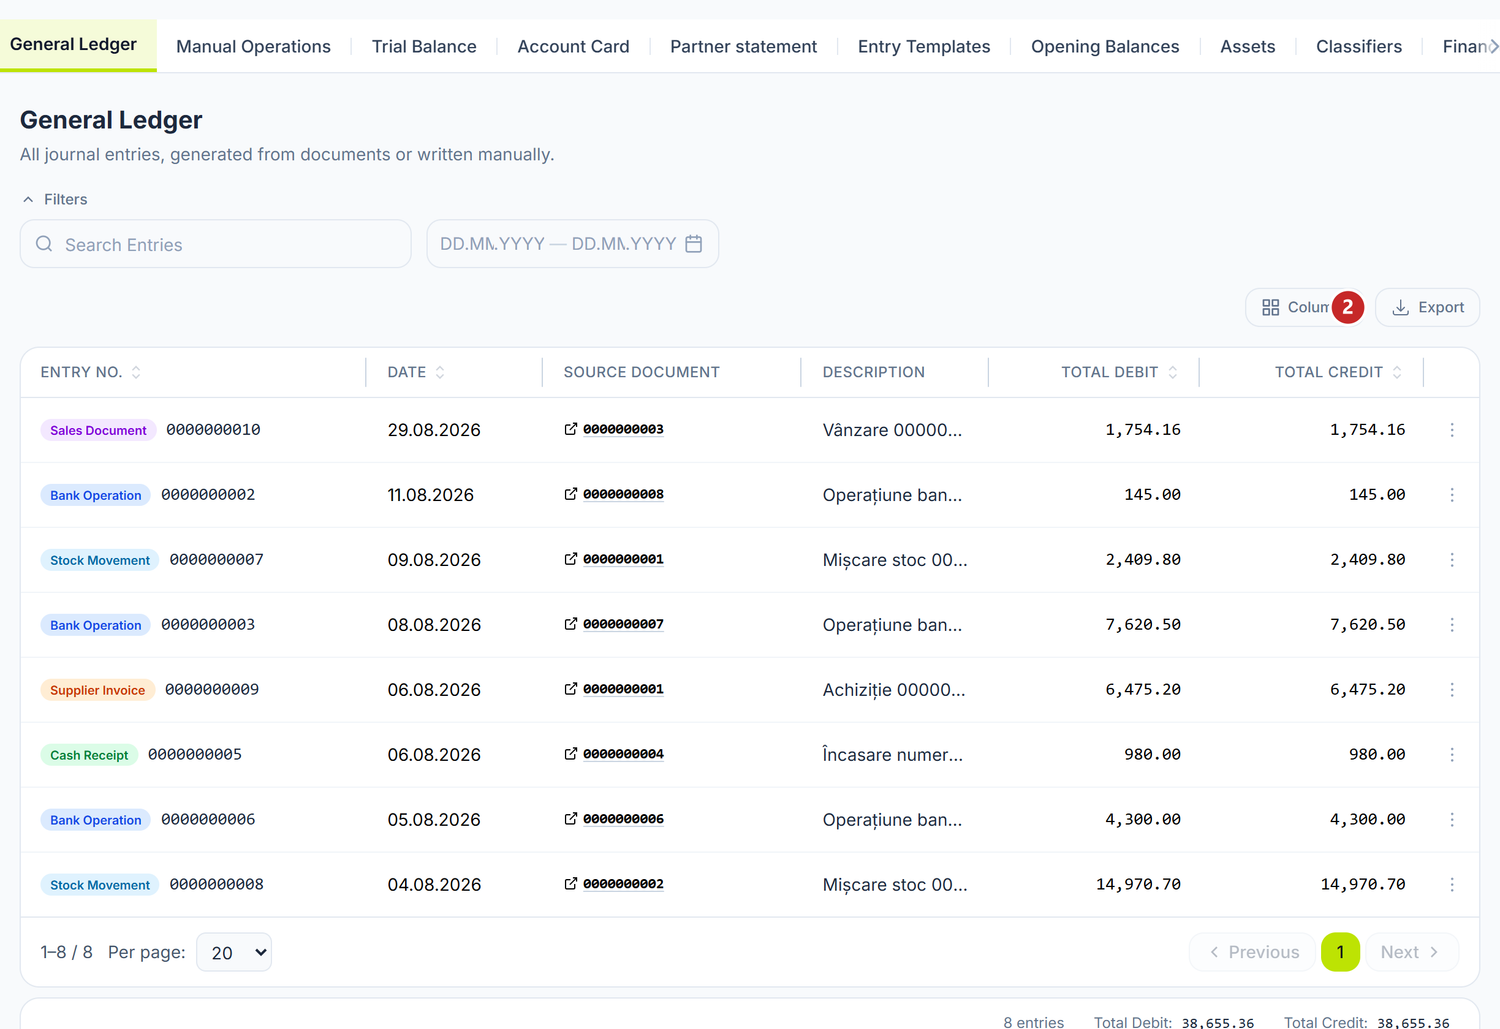Switch to the Opening Balances tab
This screenshot has height=1029, width=1500.
click(1105, 46)
